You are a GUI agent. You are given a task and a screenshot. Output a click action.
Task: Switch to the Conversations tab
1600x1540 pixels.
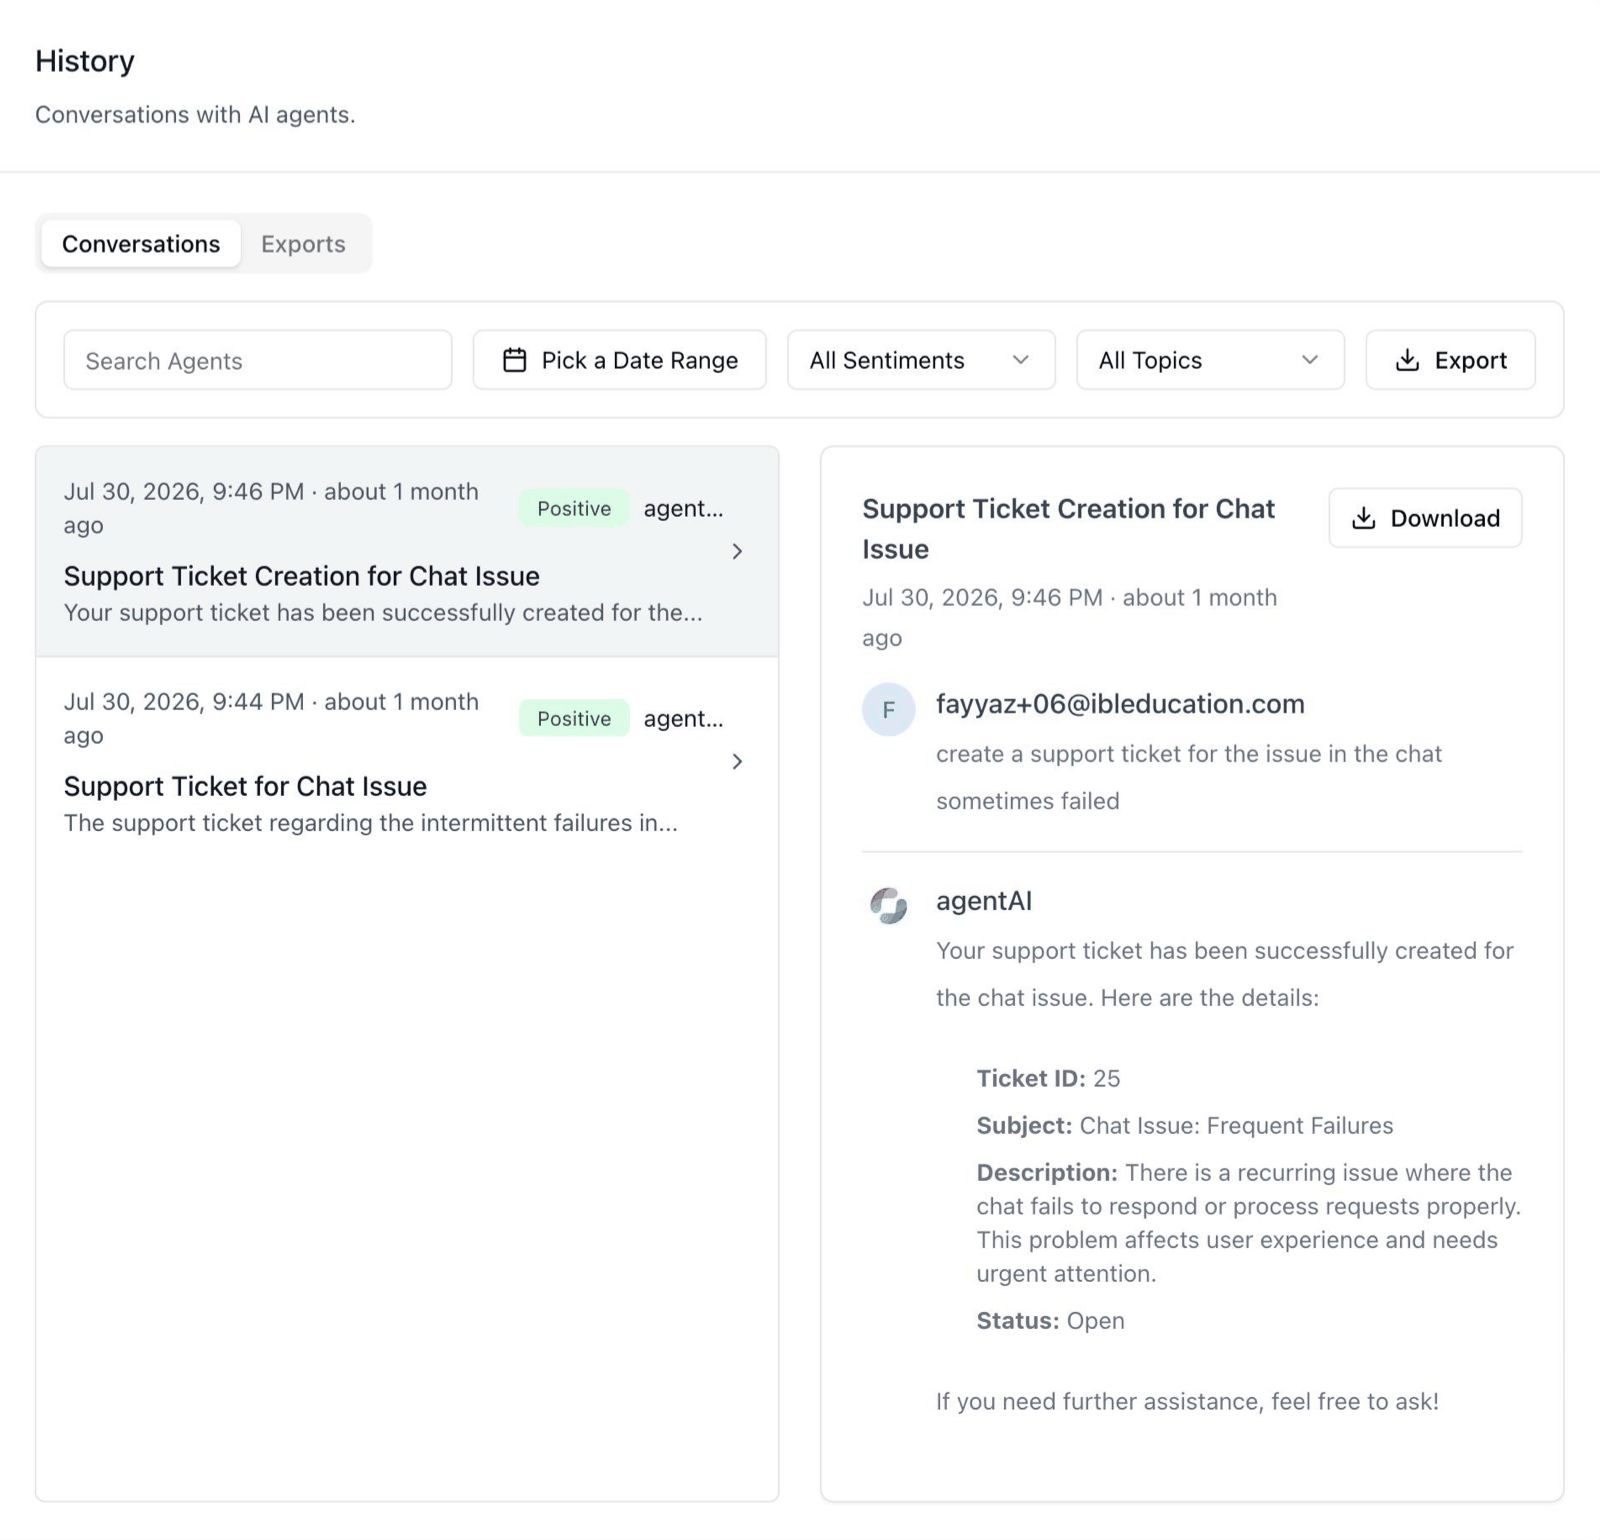coord(141,244)
